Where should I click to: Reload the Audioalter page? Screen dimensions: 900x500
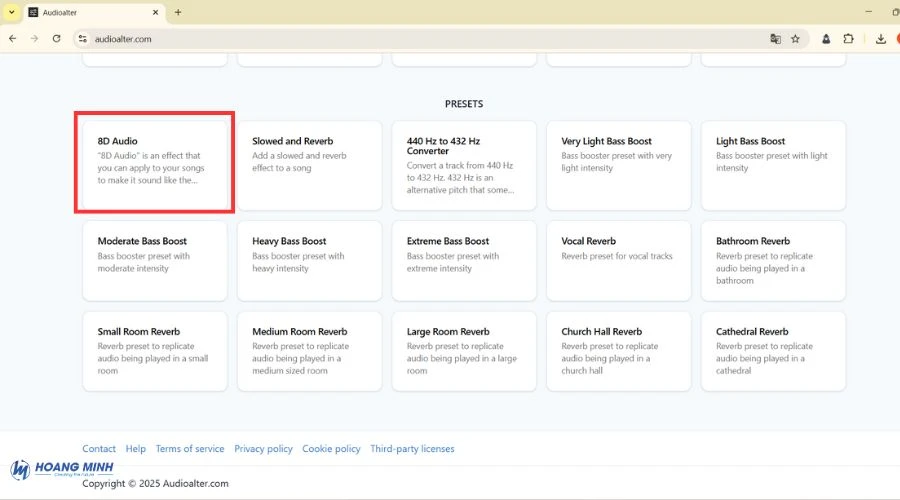[x=56, y=39]
